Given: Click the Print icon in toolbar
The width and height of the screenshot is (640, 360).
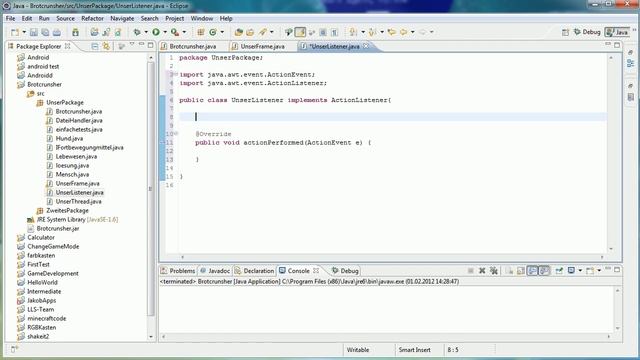Looking at the screenshot, I should pyautogui.click(x=57, y=32).
